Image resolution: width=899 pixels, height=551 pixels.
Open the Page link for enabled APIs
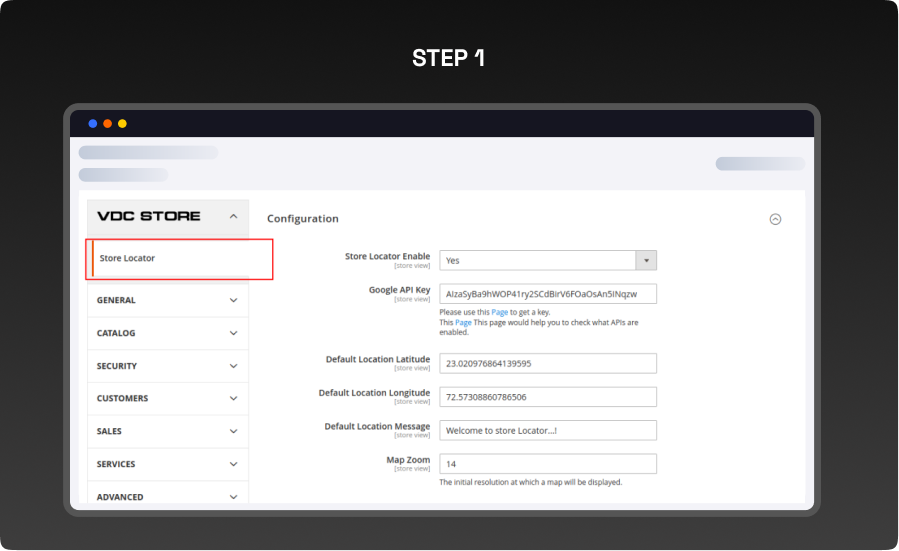coord(463,323)
